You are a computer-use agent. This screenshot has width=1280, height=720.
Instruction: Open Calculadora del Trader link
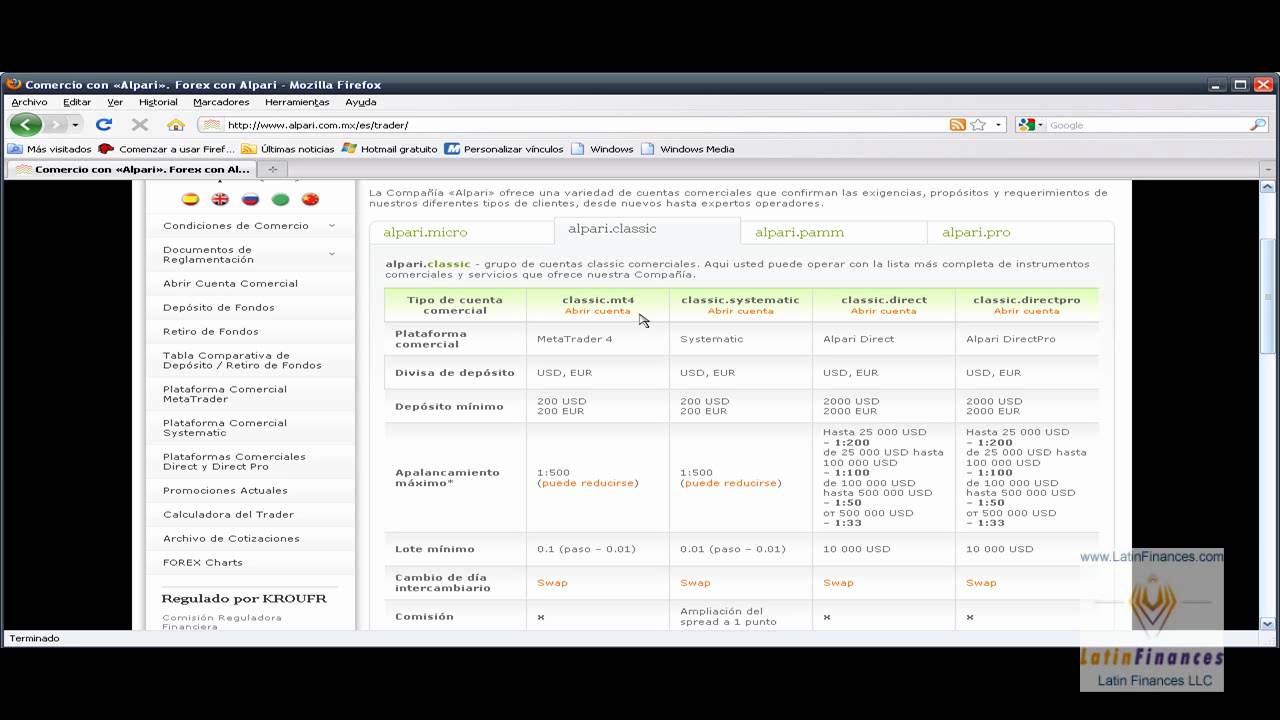click(228, 515)
